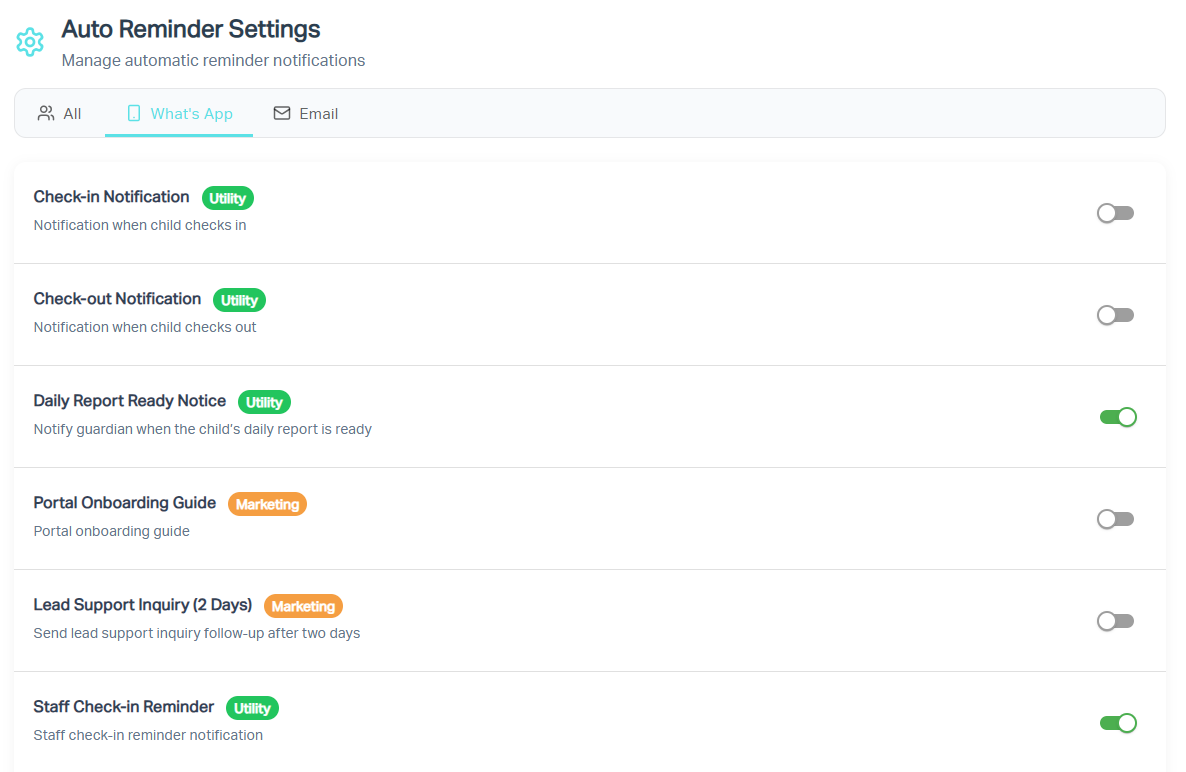This screenshot has width=1186, height=772.
Task: Click the Check-out Notification title text
Action: 117,299
